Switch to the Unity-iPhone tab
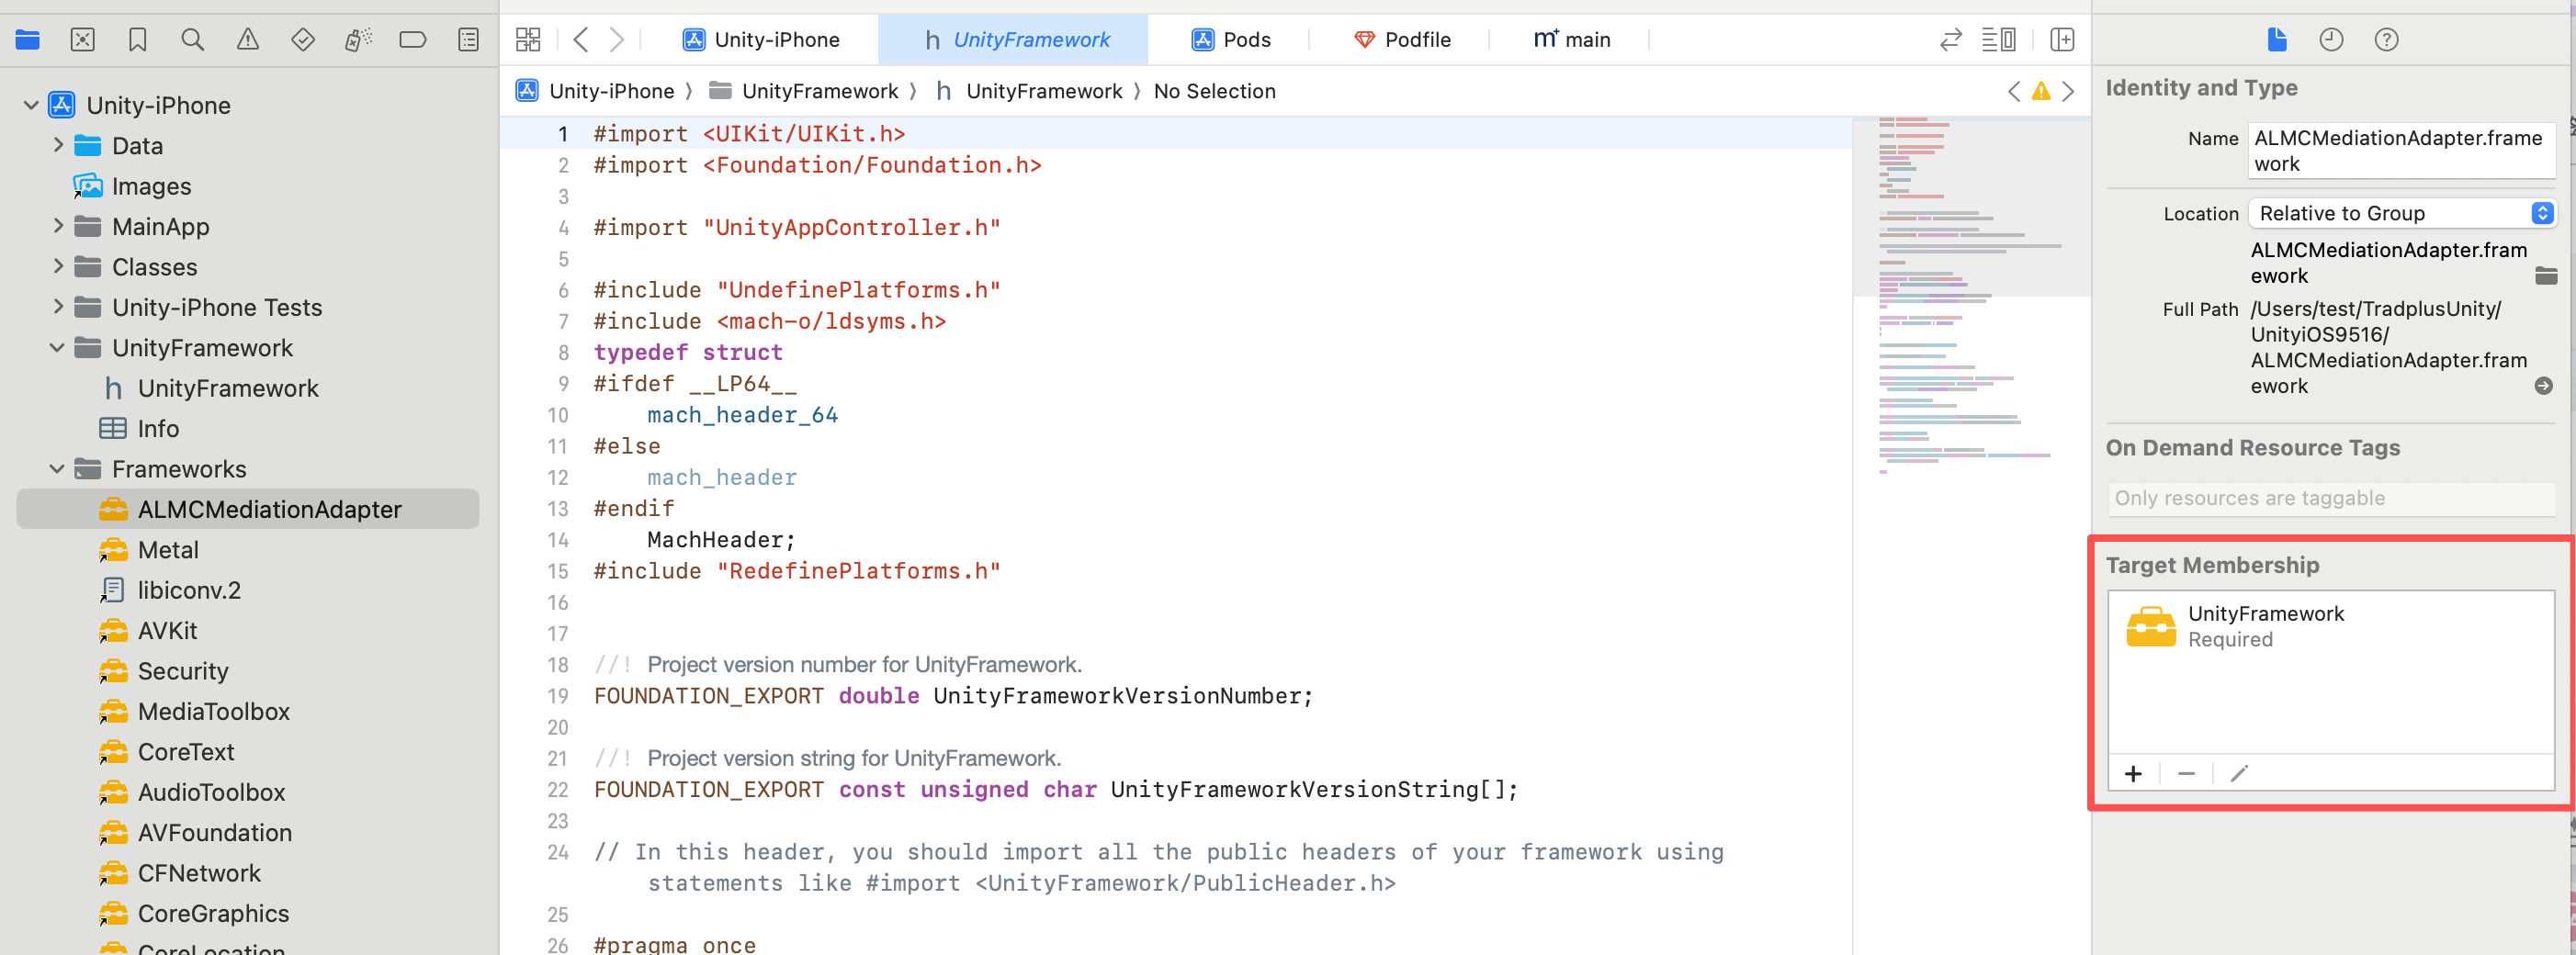Viewport: 2576px width, 955px height. (x=761, y=40)
